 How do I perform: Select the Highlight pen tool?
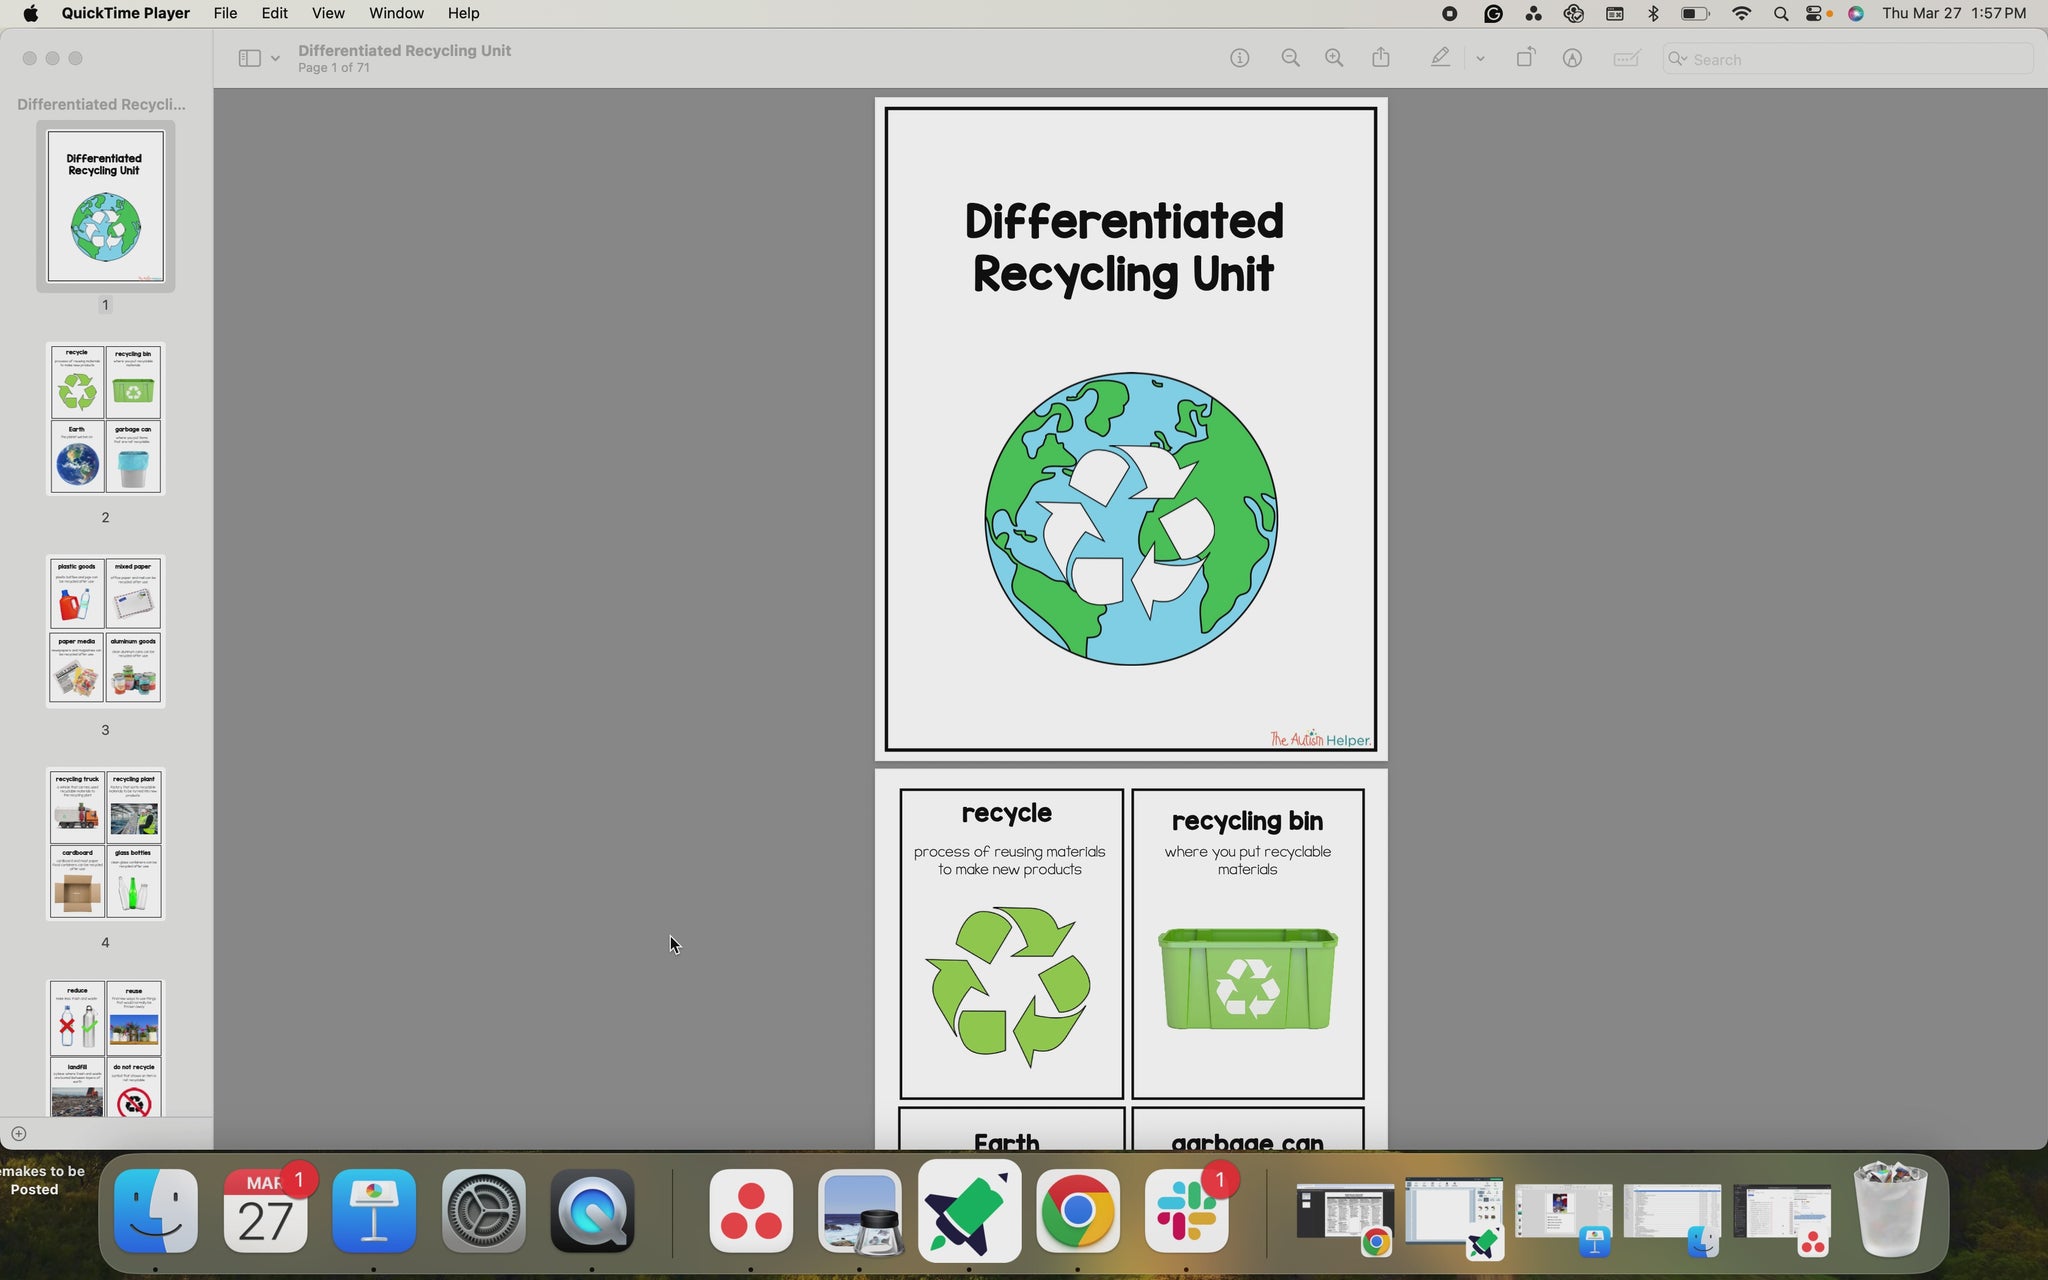pyautogui.click(x=1440, y=58)
